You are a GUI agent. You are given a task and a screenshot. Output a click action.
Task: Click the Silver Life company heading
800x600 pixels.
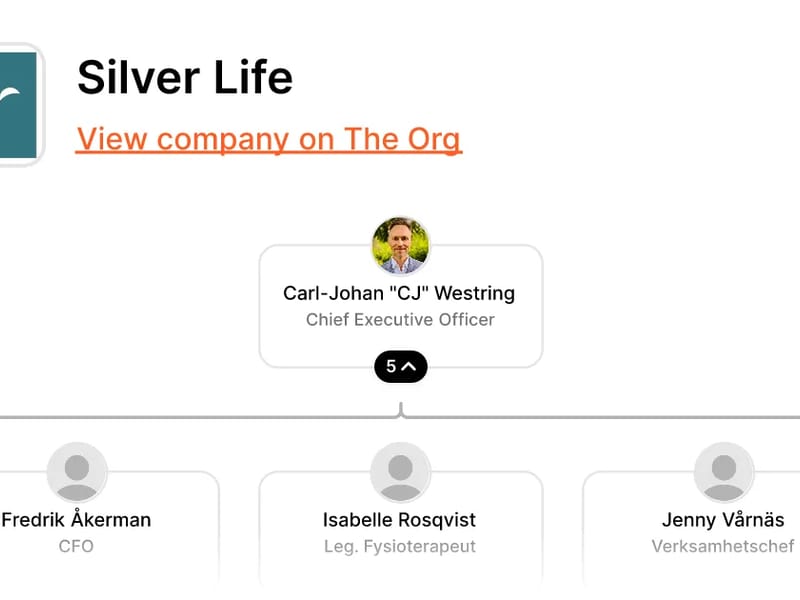185,77
